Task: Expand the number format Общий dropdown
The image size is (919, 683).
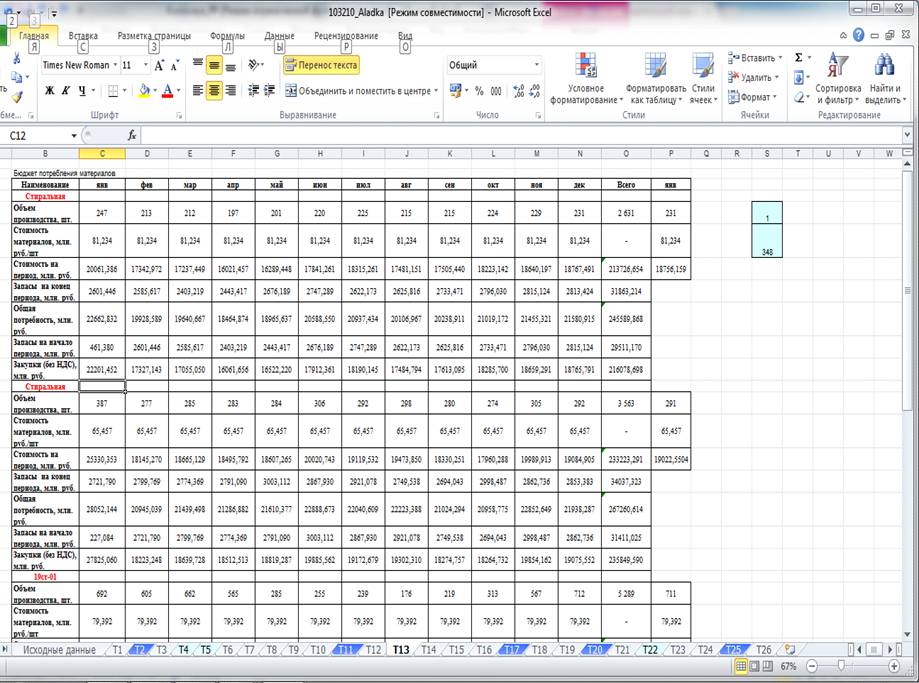Action: pyautogui.click(x=536, y=65)
